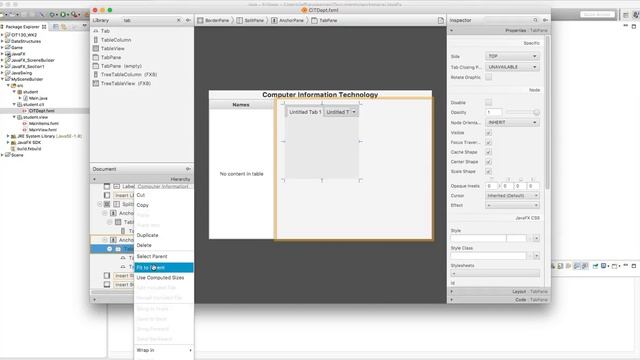Click Computer Information Technology label
This screenshot has width=640, height=360.
(320, 95)
